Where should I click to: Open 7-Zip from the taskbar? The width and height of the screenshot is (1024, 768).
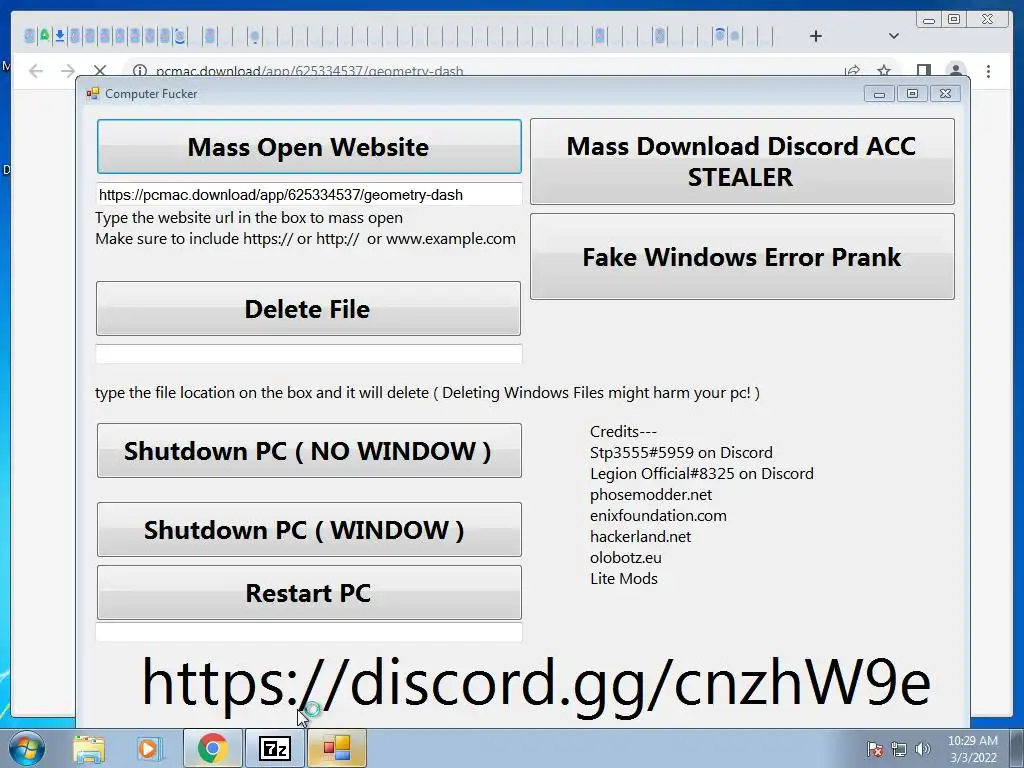click(x=274, y=748)
